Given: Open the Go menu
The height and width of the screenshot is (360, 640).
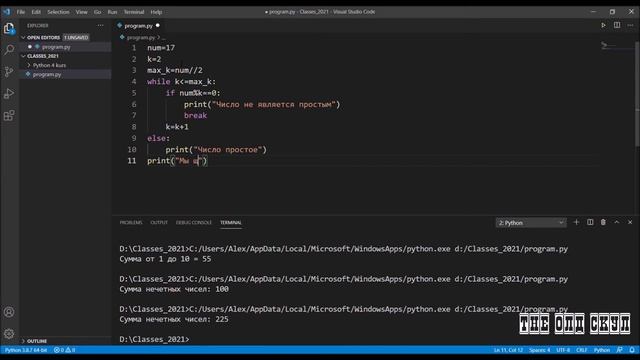Looking at the screenshot, I should tap(97, 12).
